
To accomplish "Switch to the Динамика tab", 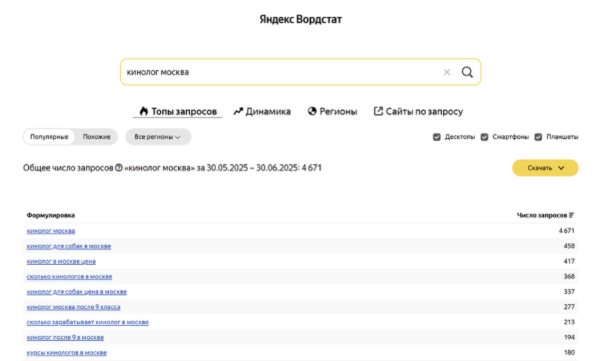I will [x=262, y=111].
